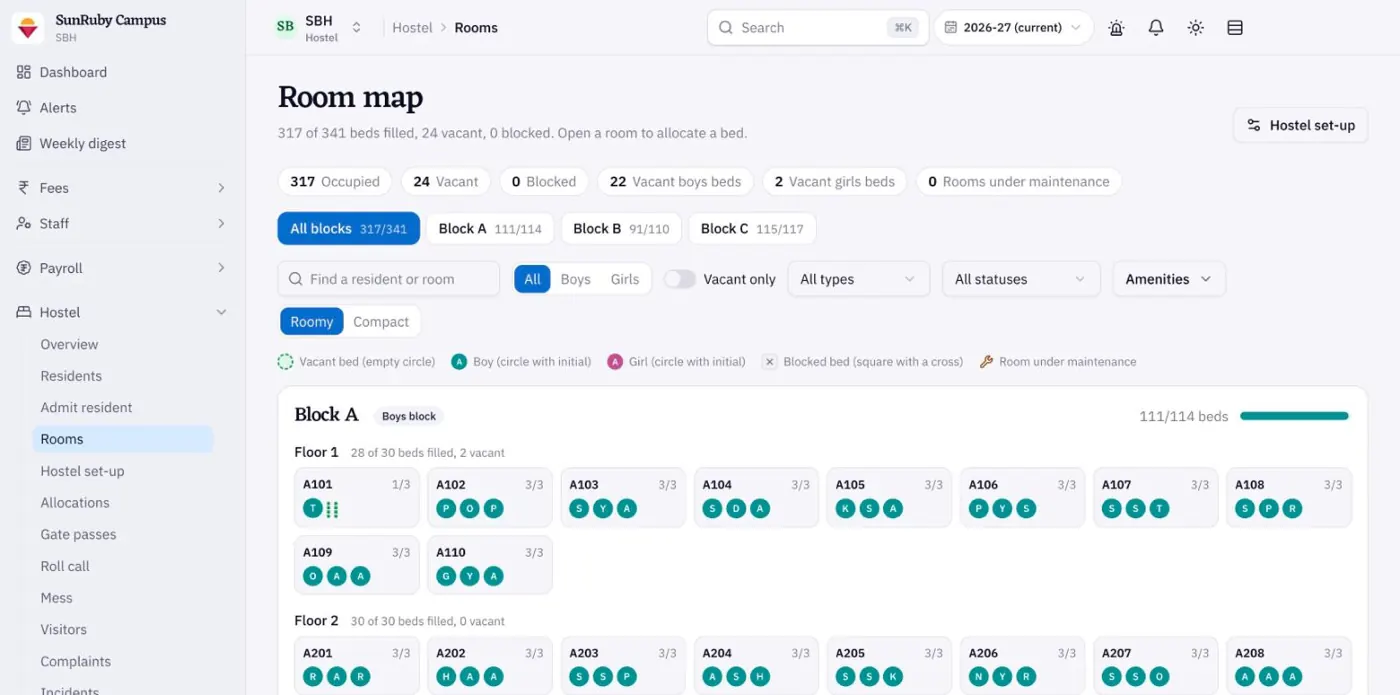Open room card A104

756,497
